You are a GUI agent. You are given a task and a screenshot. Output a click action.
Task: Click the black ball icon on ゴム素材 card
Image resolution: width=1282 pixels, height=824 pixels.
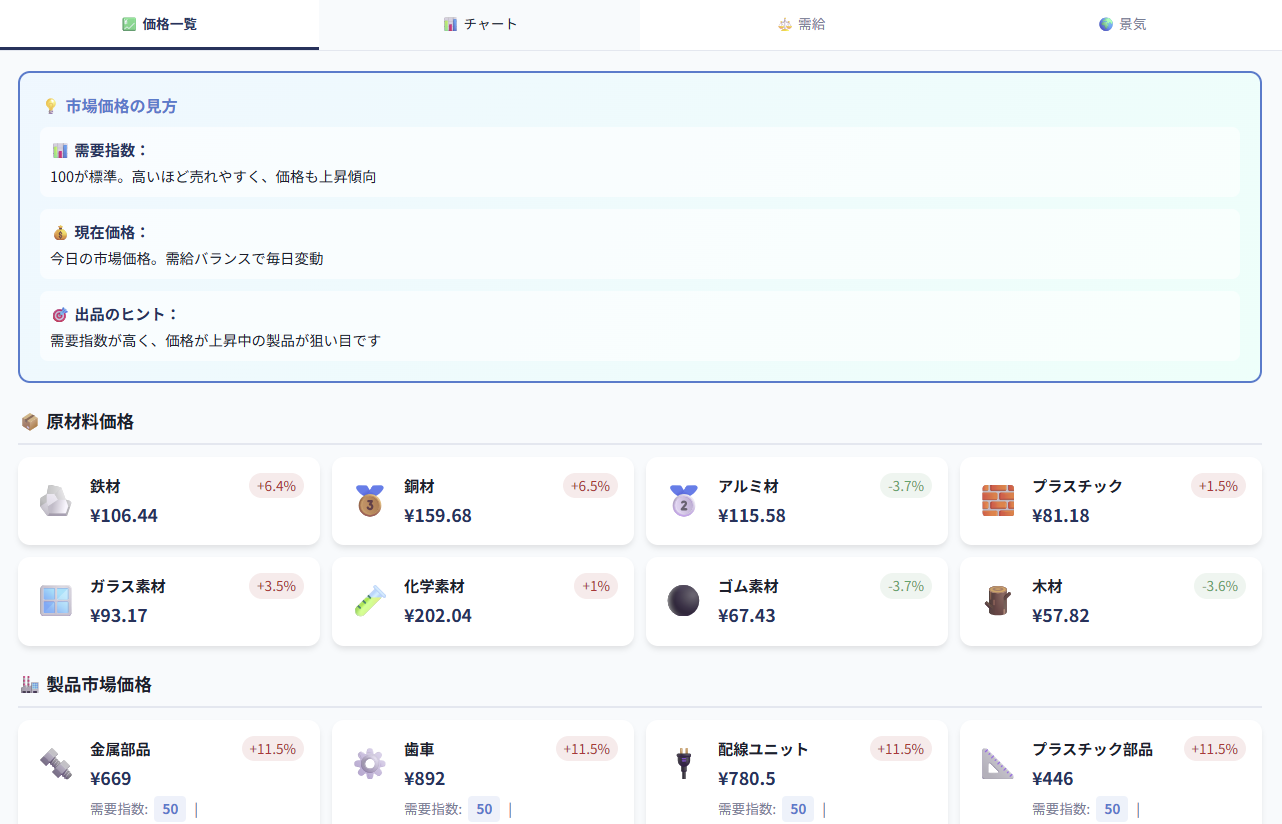point(684,601)
